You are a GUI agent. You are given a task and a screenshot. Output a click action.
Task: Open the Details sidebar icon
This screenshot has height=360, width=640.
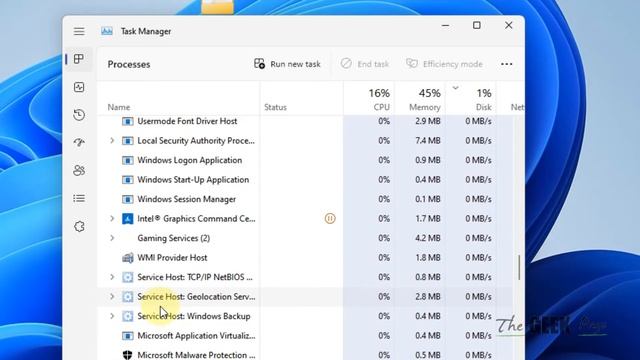(x=79, y=198)
